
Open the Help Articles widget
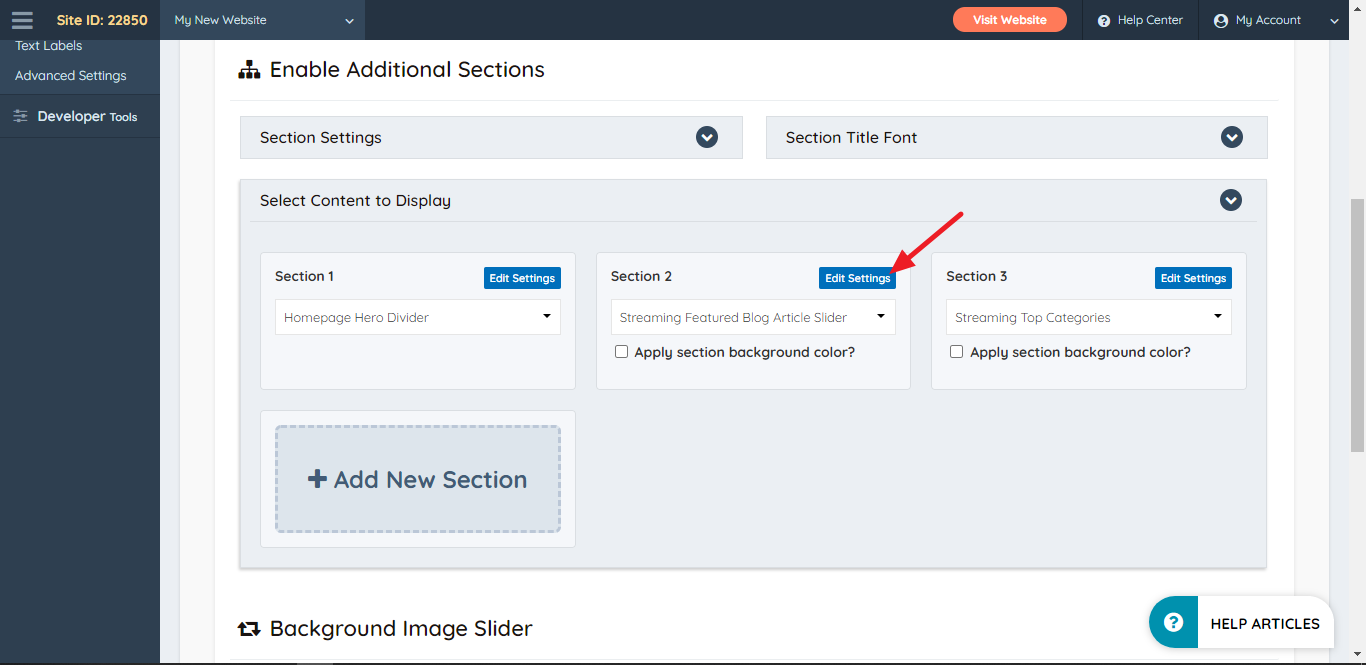tap(1241, 623)
